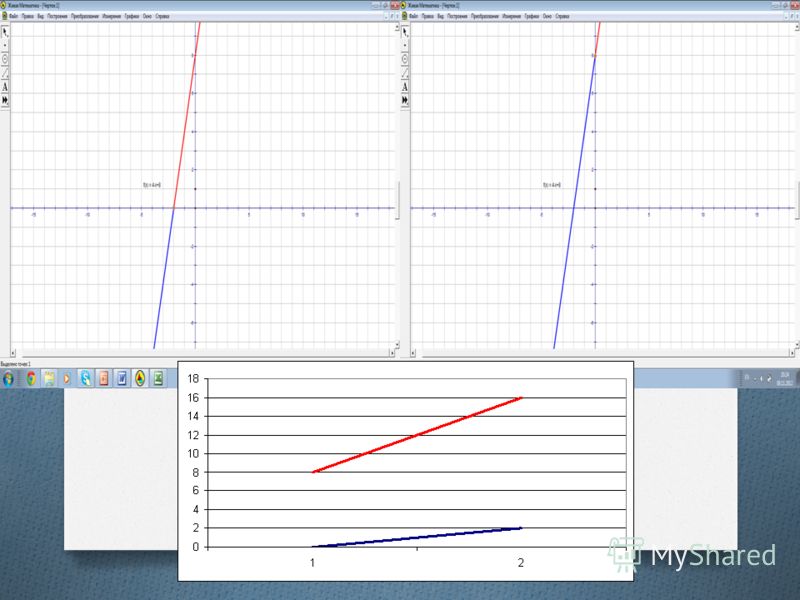
Task: Open the Графики menu in right window
Action: pos(532,16)
